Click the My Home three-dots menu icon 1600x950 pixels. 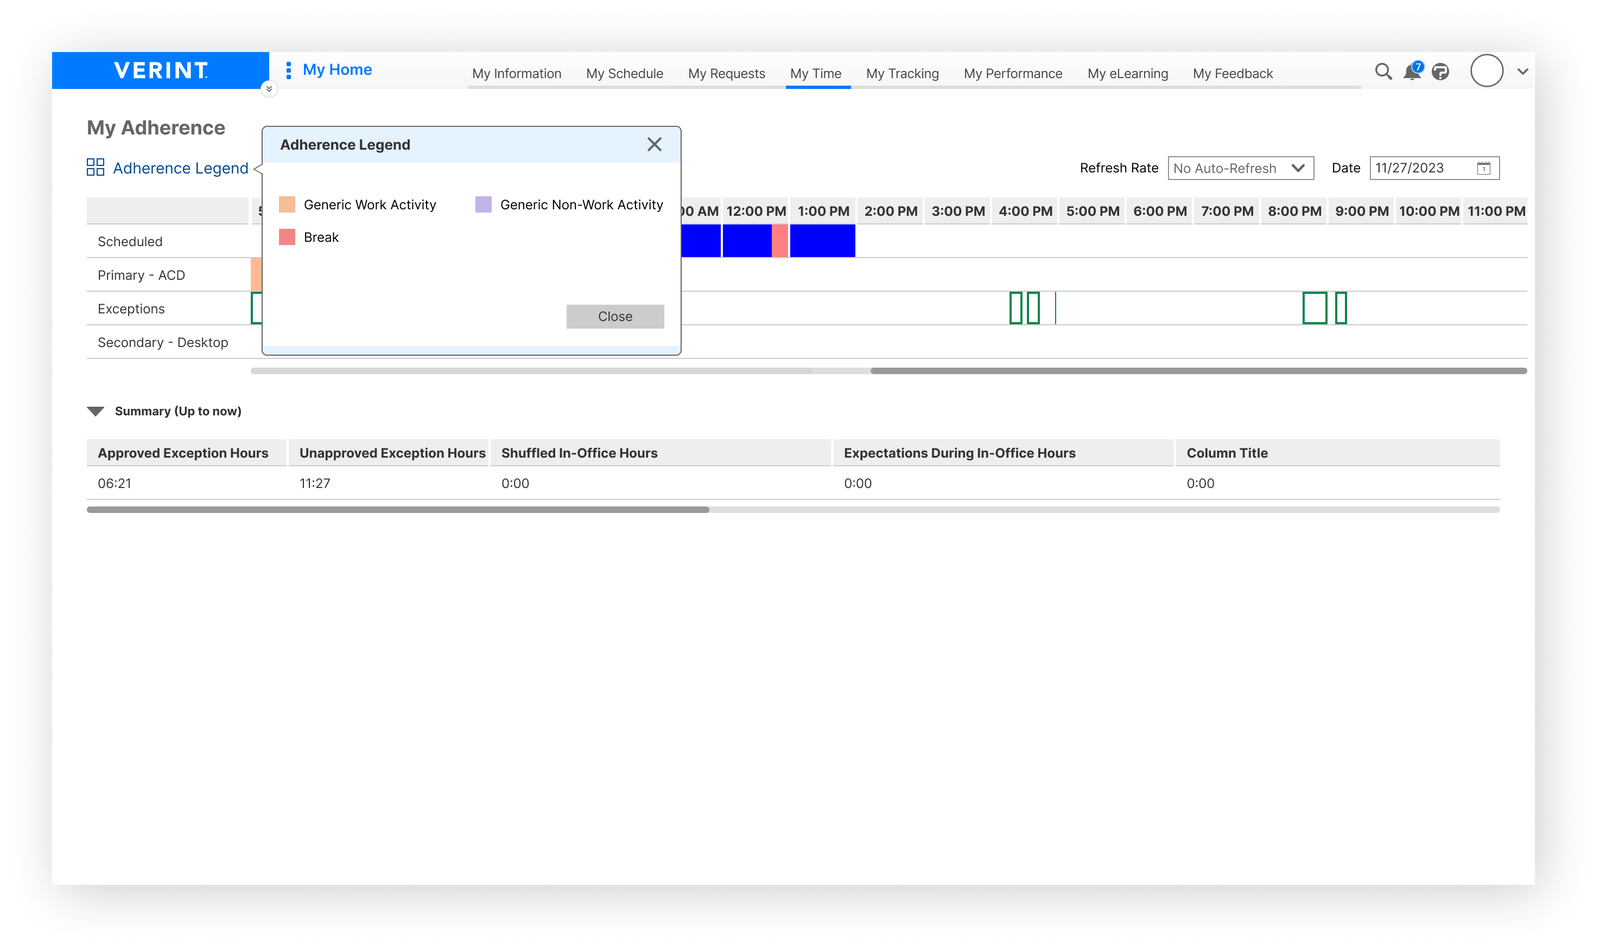[x=288, y=70]
